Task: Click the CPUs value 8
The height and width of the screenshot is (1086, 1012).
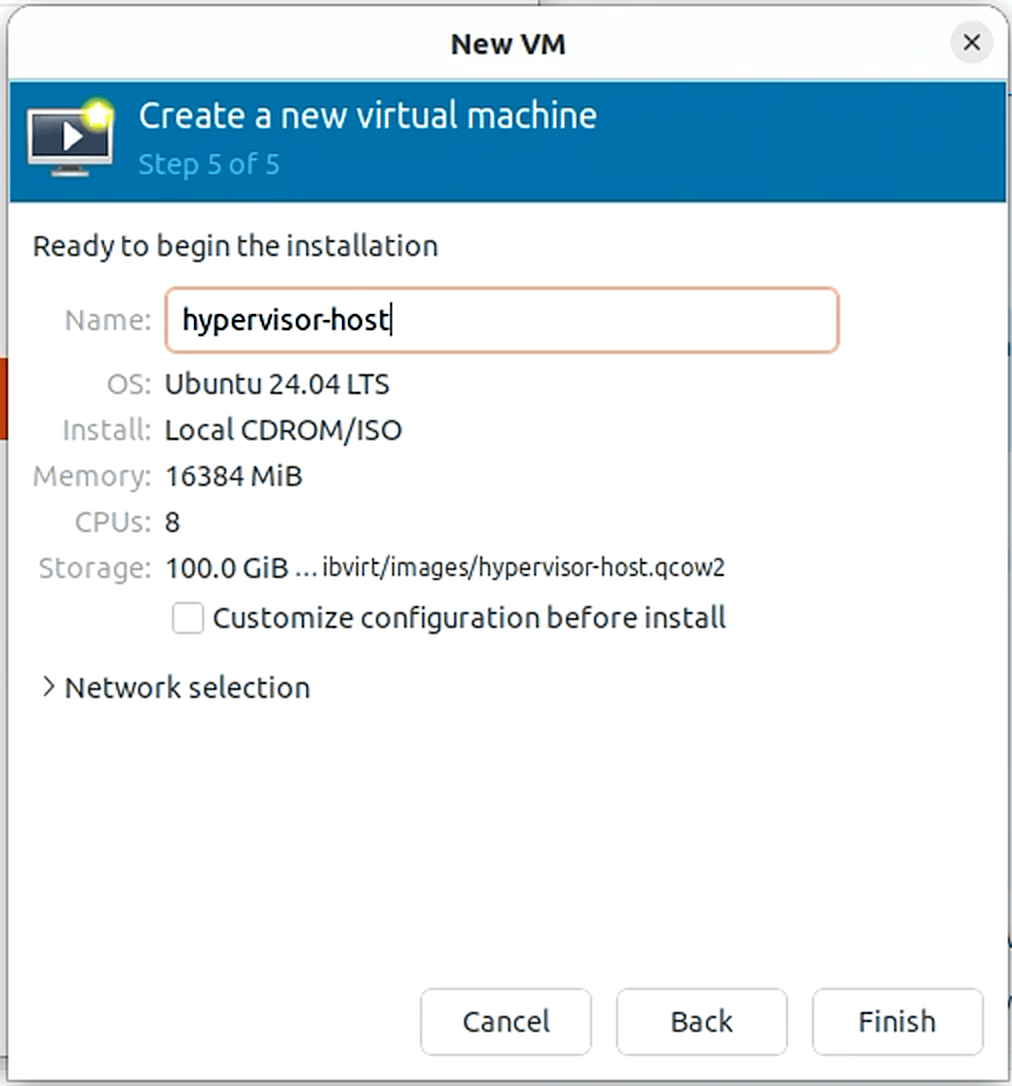Action: 172,522
